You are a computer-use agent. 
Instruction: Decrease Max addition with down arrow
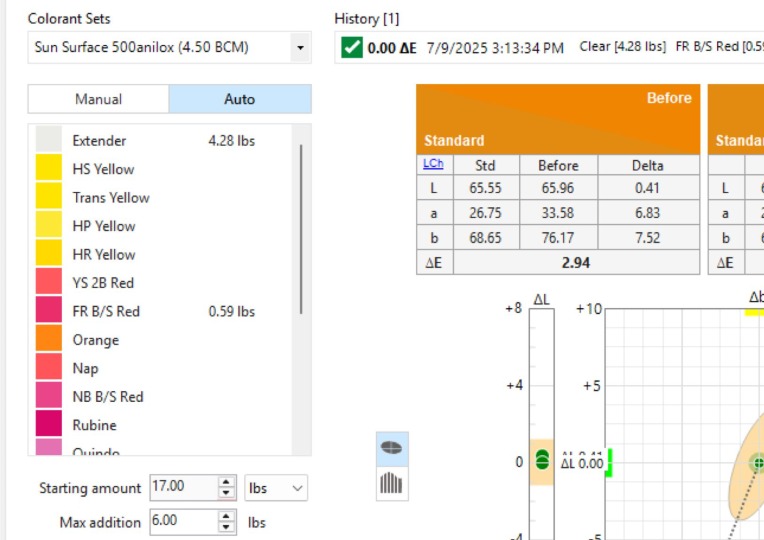click(227, 527)
